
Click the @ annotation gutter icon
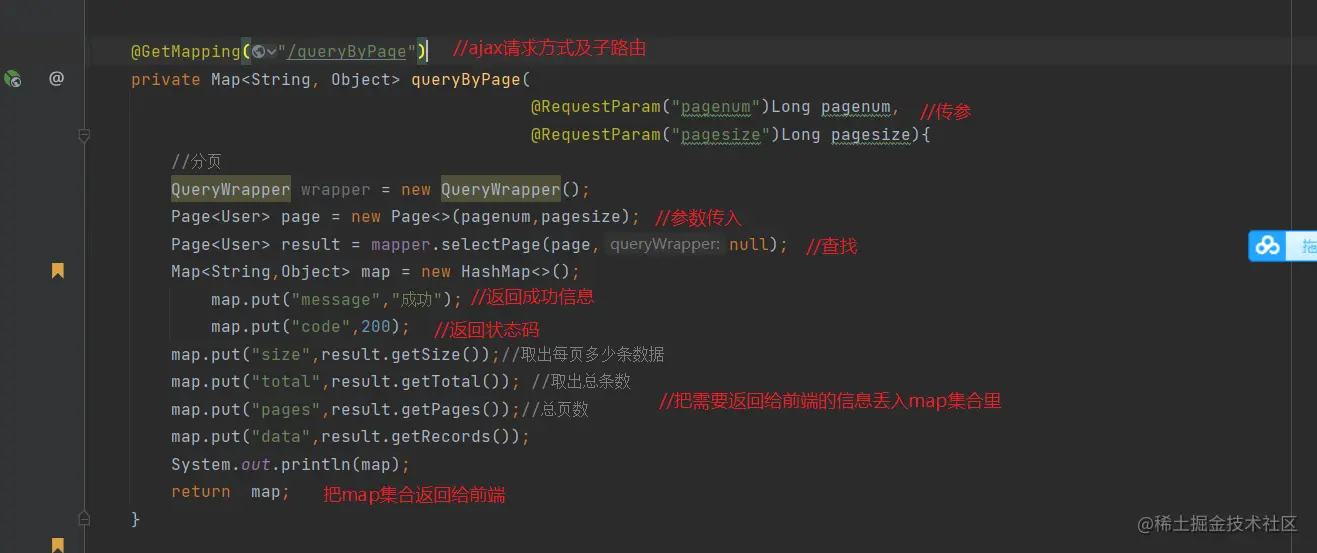(57, 79)
